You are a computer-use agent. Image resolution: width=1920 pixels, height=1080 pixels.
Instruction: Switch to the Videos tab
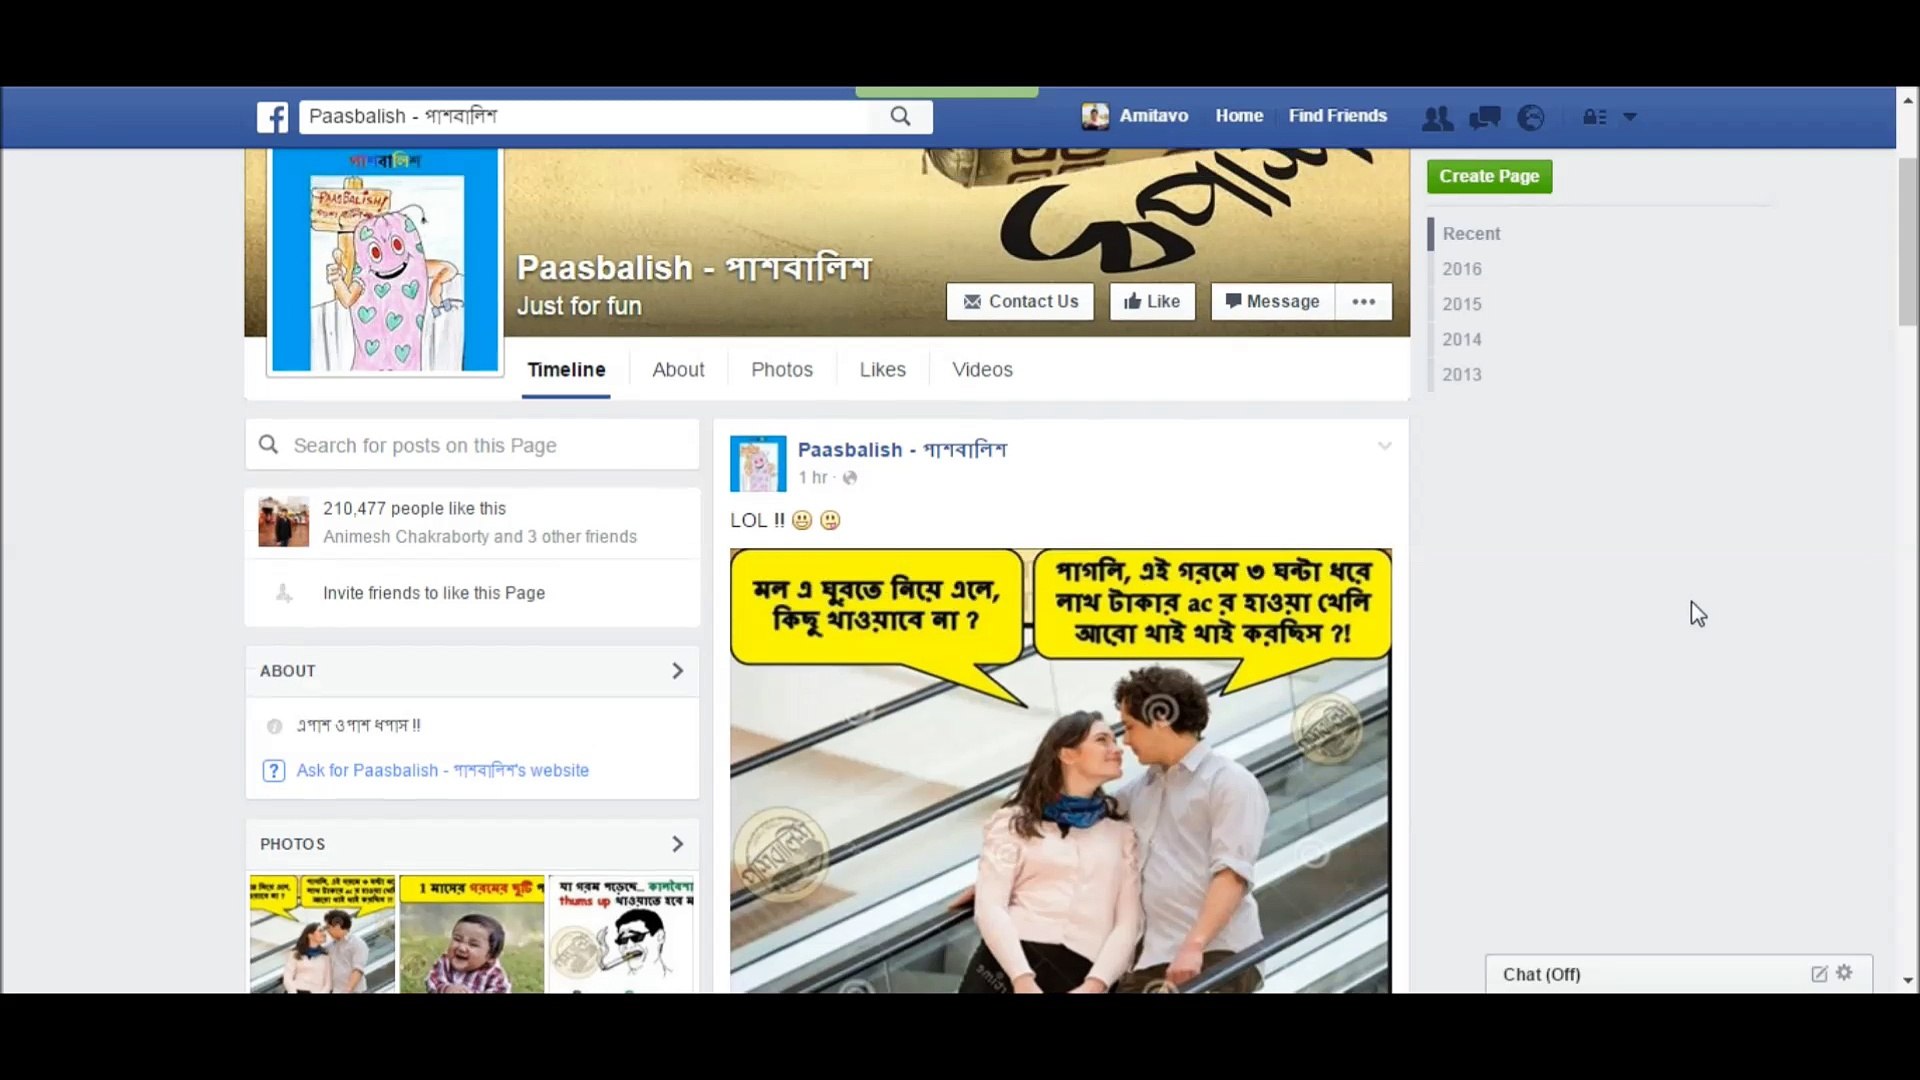coord(982,370)
